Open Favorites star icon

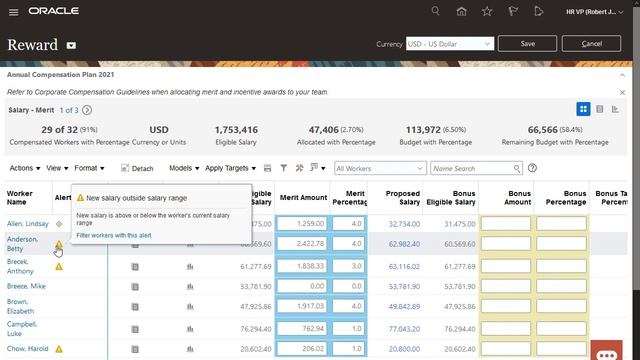pyautogui.click(x=487, y=11)
